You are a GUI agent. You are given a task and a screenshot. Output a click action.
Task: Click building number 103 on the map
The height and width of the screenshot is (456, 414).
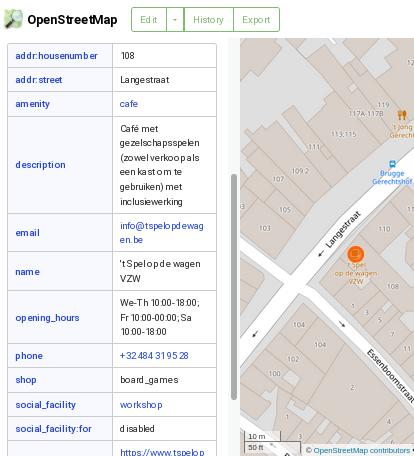coord(265,228)
